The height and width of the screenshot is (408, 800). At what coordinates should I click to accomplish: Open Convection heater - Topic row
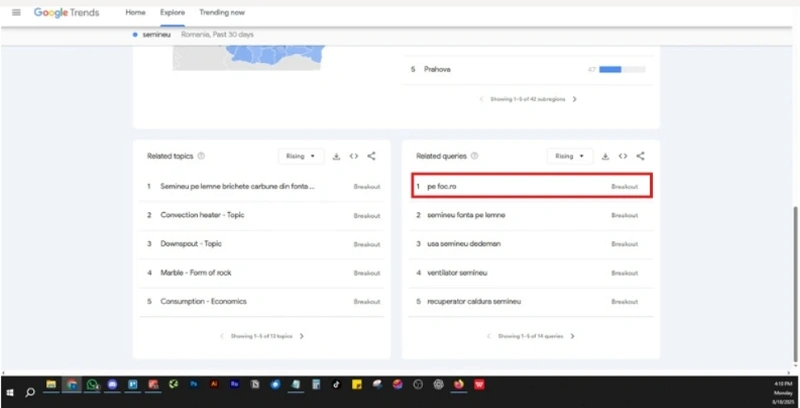(x=262, y=215)
